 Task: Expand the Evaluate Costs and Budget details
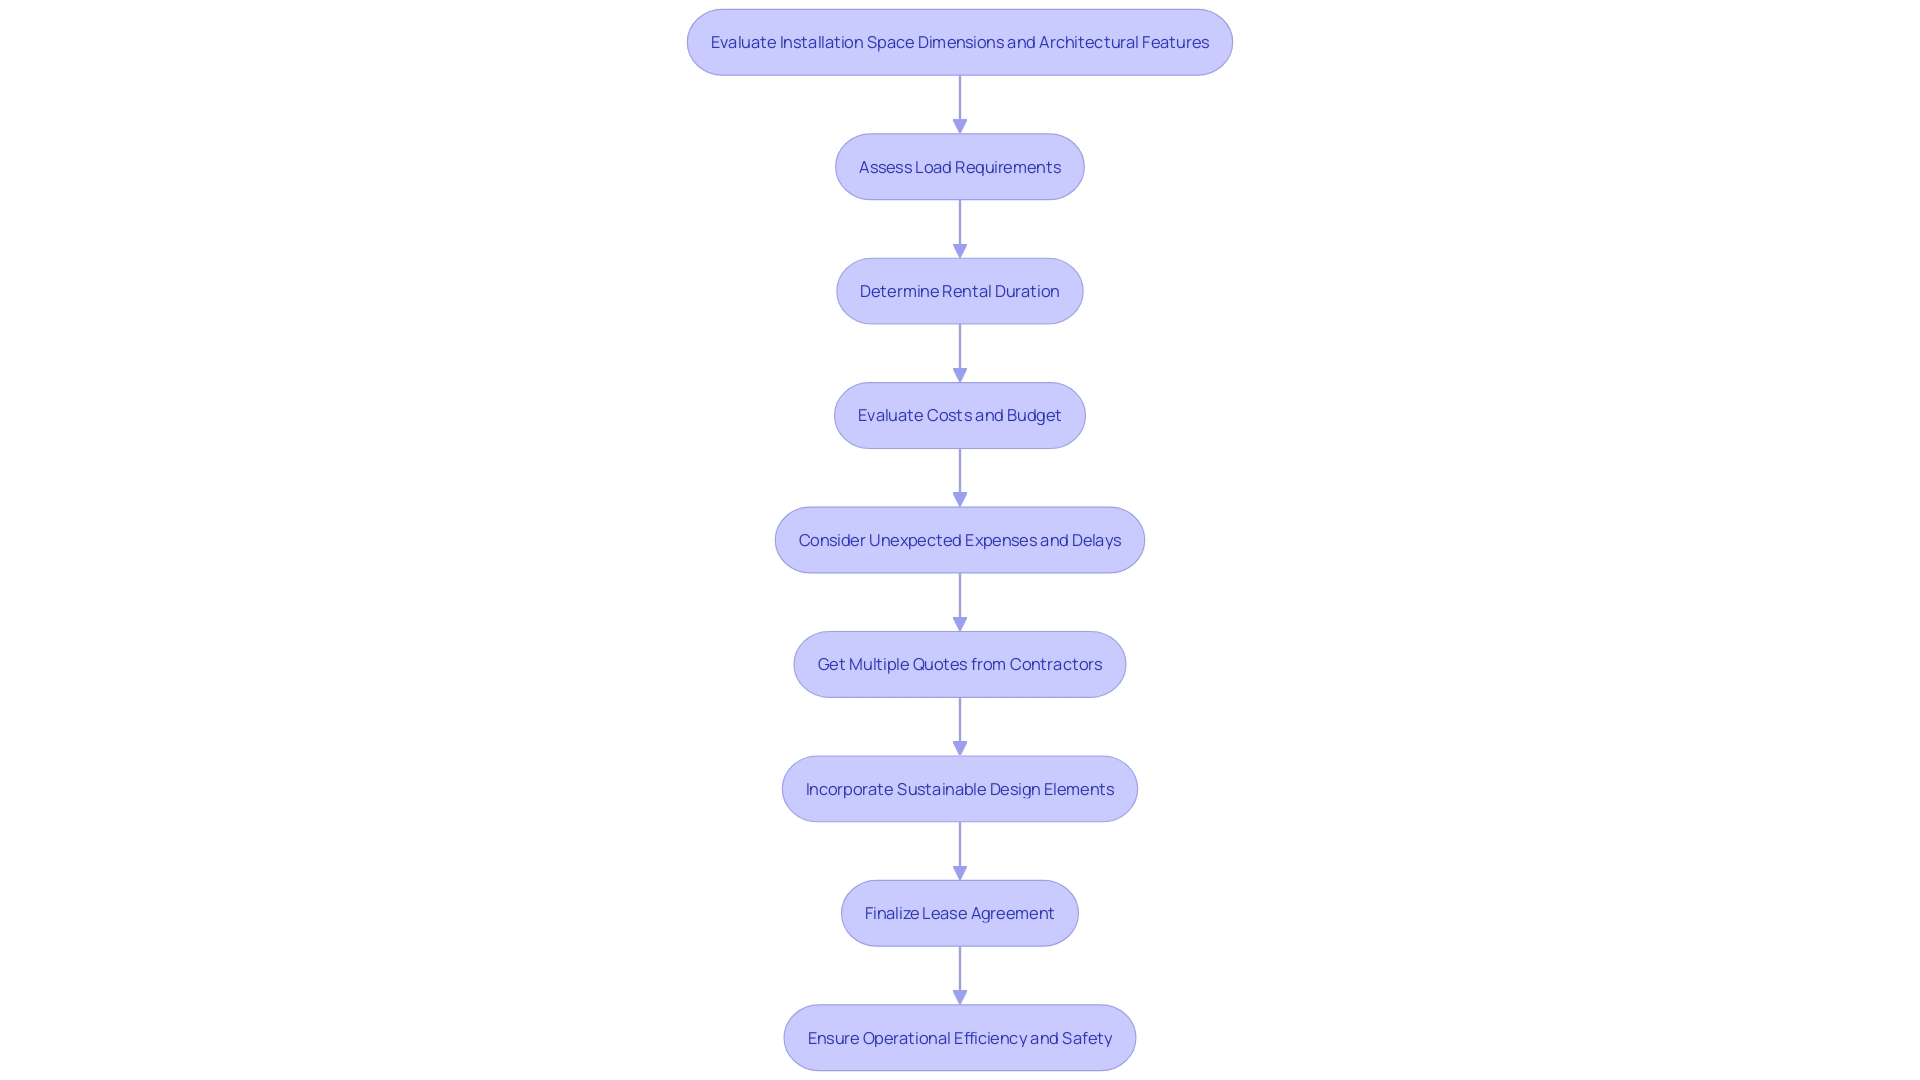tap(960, 415)
